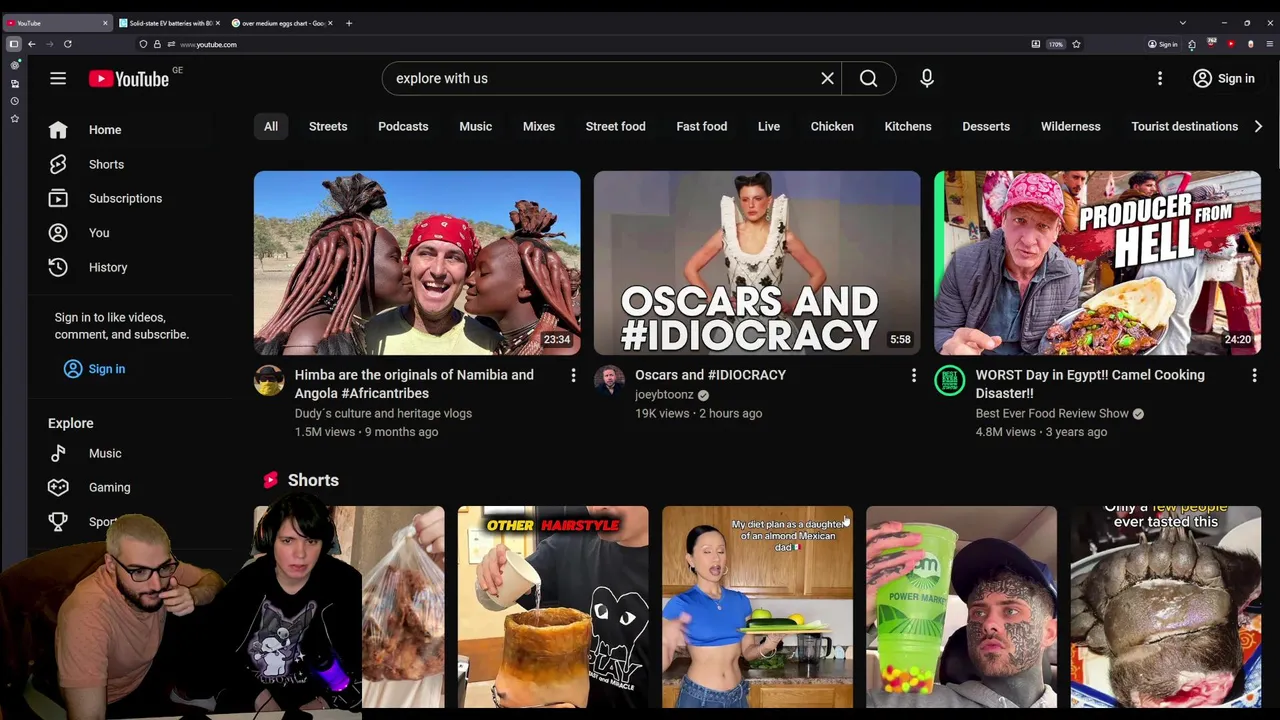Reload the page in the browser
The height and width of the screenshot is (720, 1280).
tap(68, 44)
